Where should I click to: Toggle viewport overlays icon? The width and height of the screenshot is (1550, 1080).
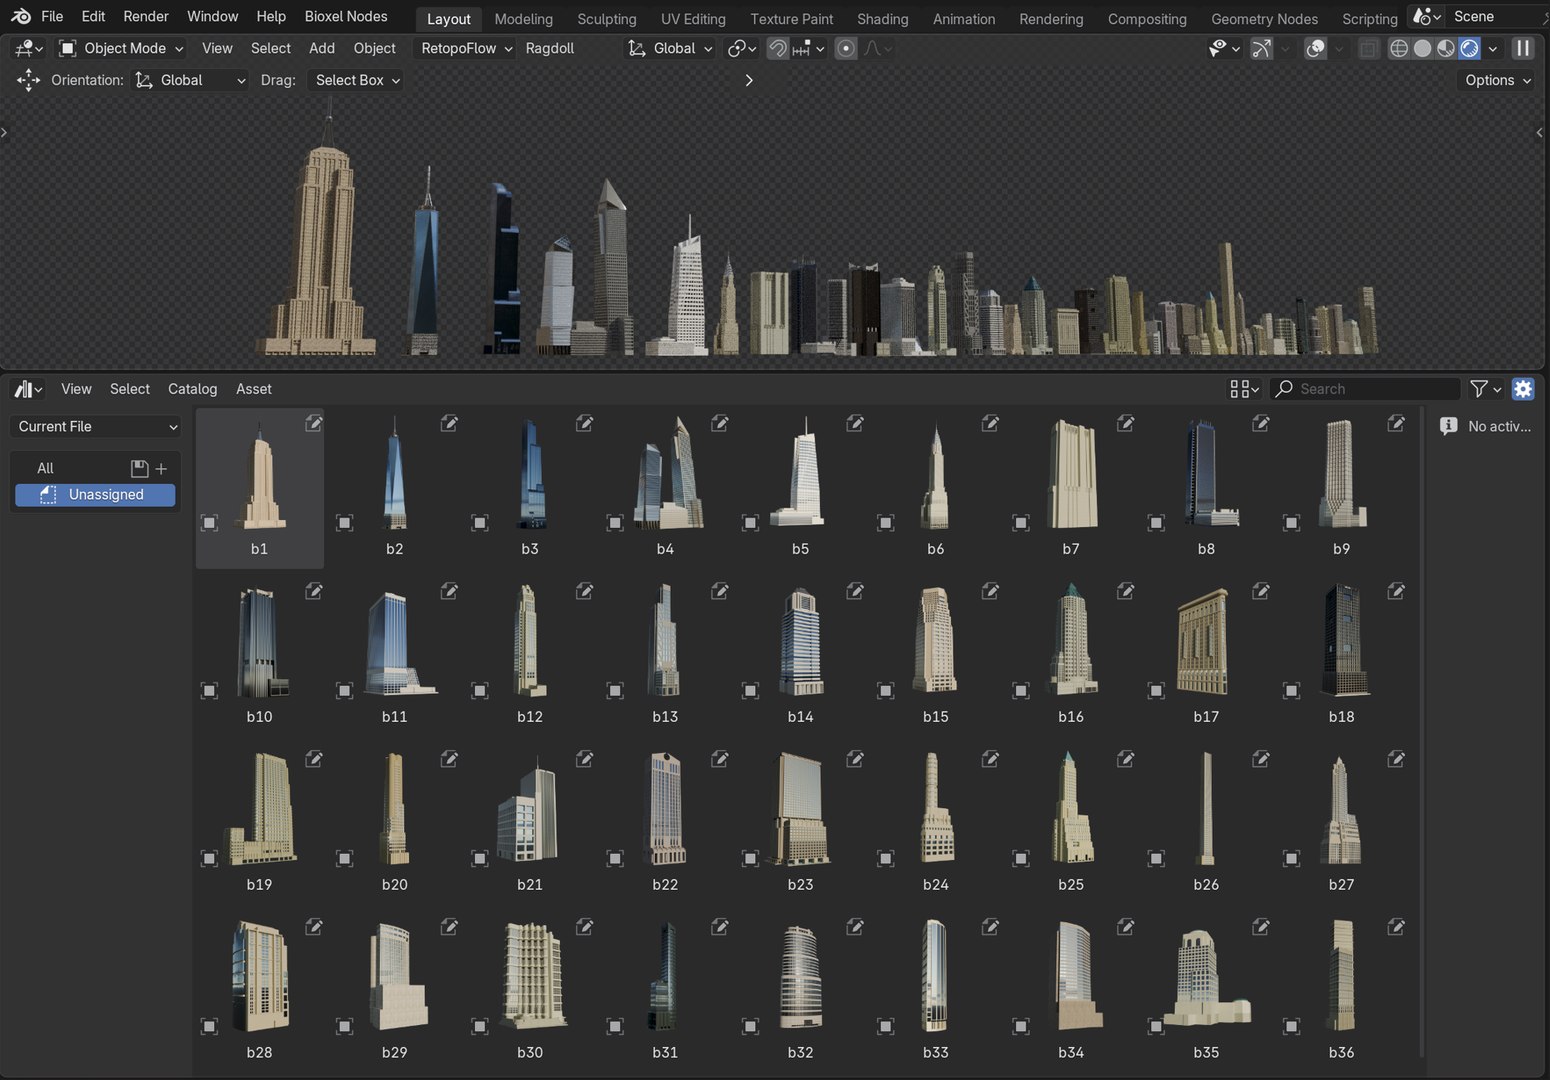click(1316, 48)
